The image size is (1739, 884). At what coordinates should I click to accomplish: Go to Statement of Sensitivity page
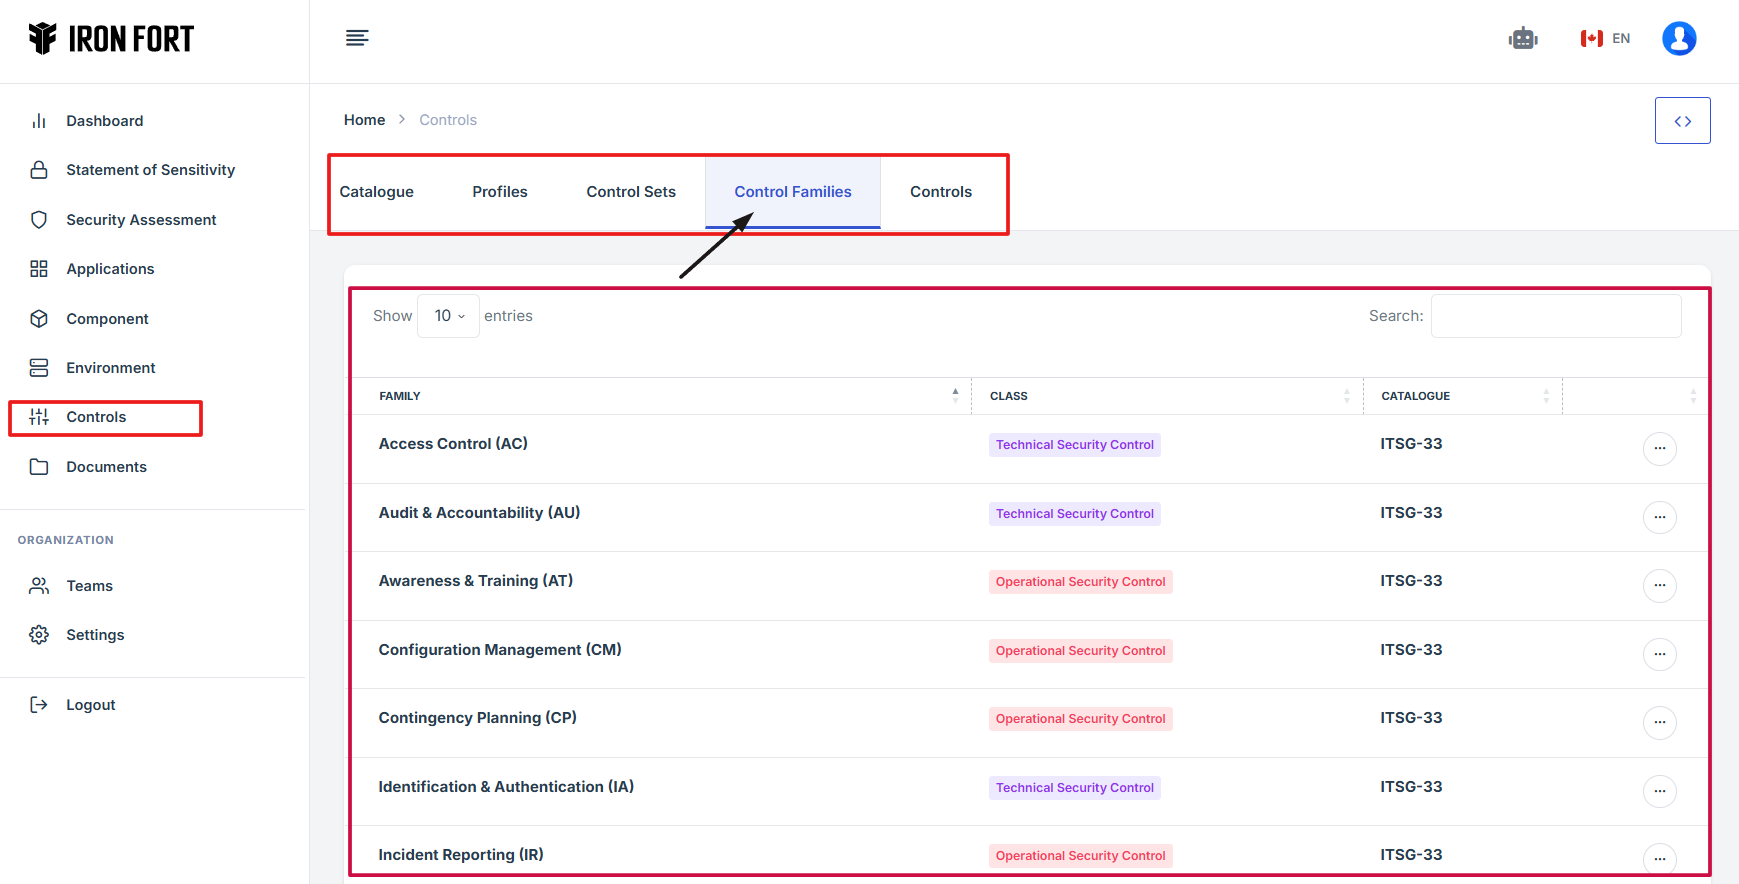(150, 170)
